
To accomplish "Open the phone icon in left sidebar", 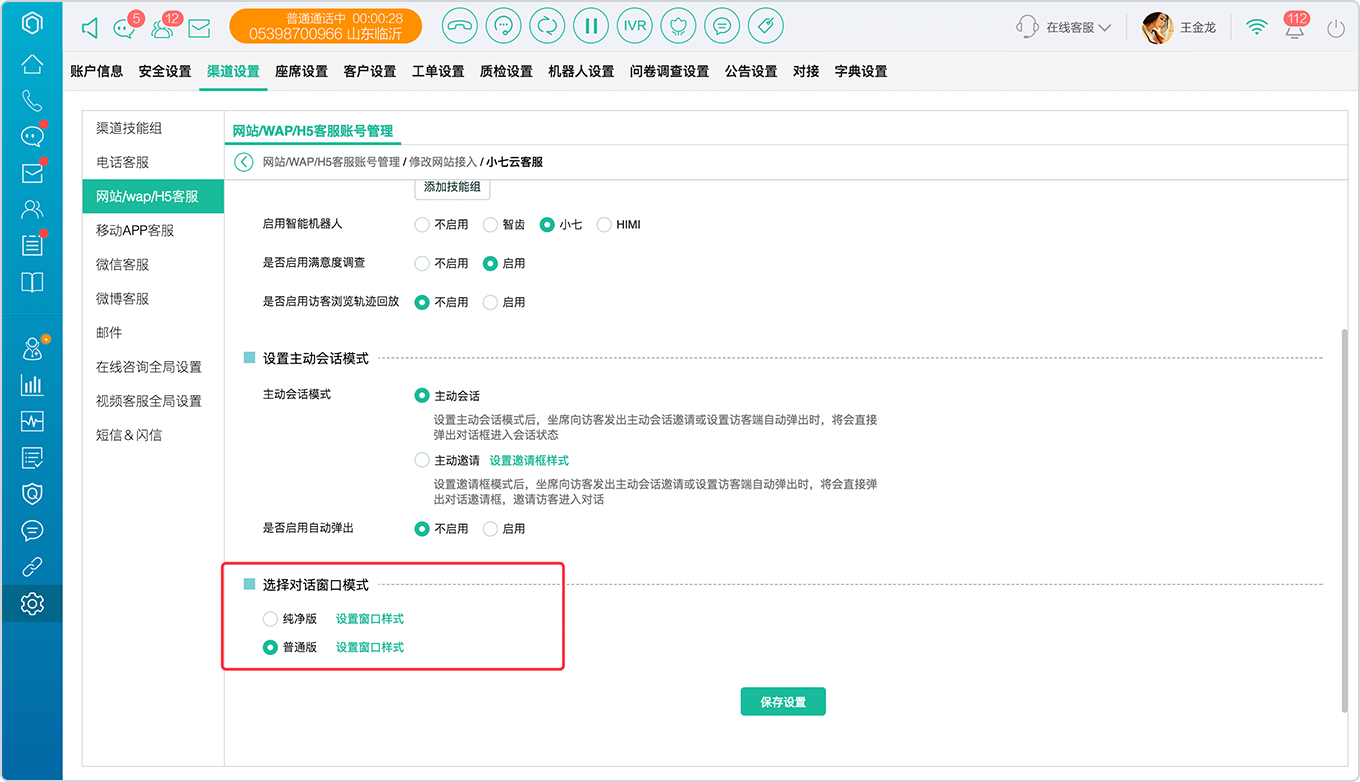I will coord(32,100).
